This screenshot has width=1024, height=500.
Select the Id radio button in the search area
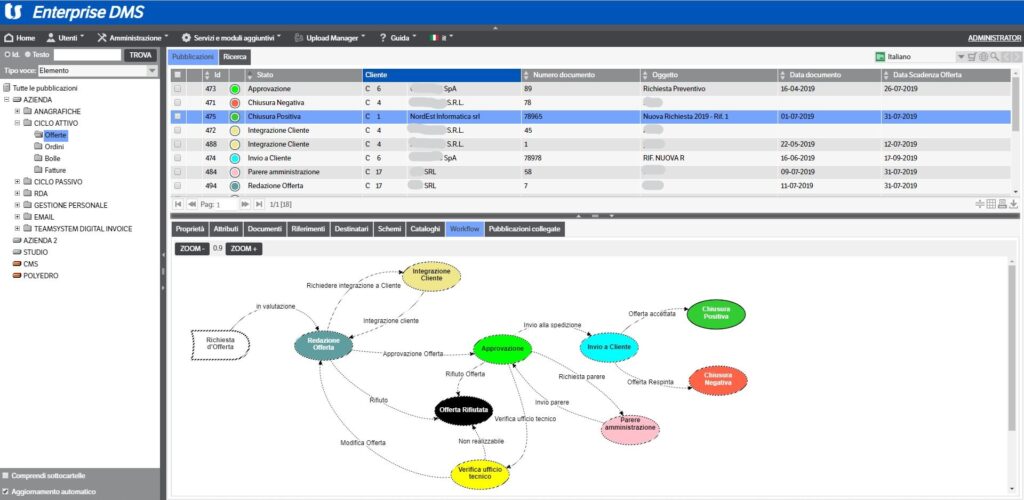coord(7,55)
